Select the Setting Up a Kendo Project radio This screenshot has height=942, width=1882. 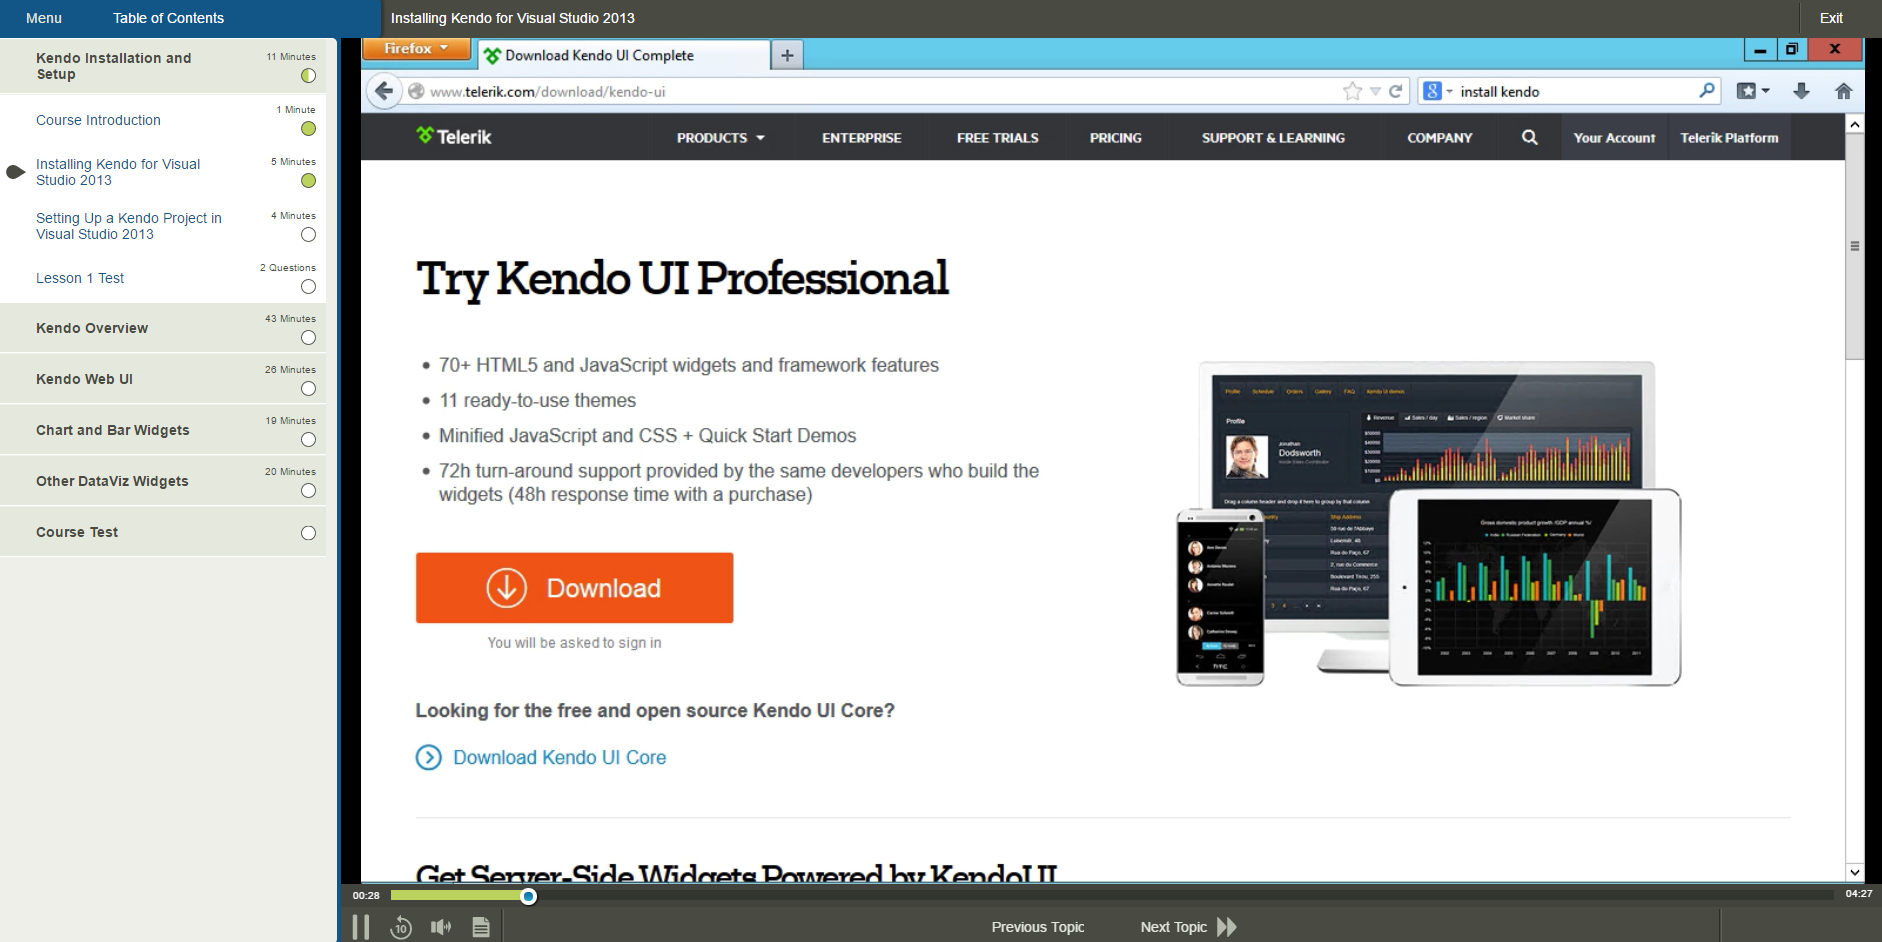pyautogui.click(x=308, y=234)
